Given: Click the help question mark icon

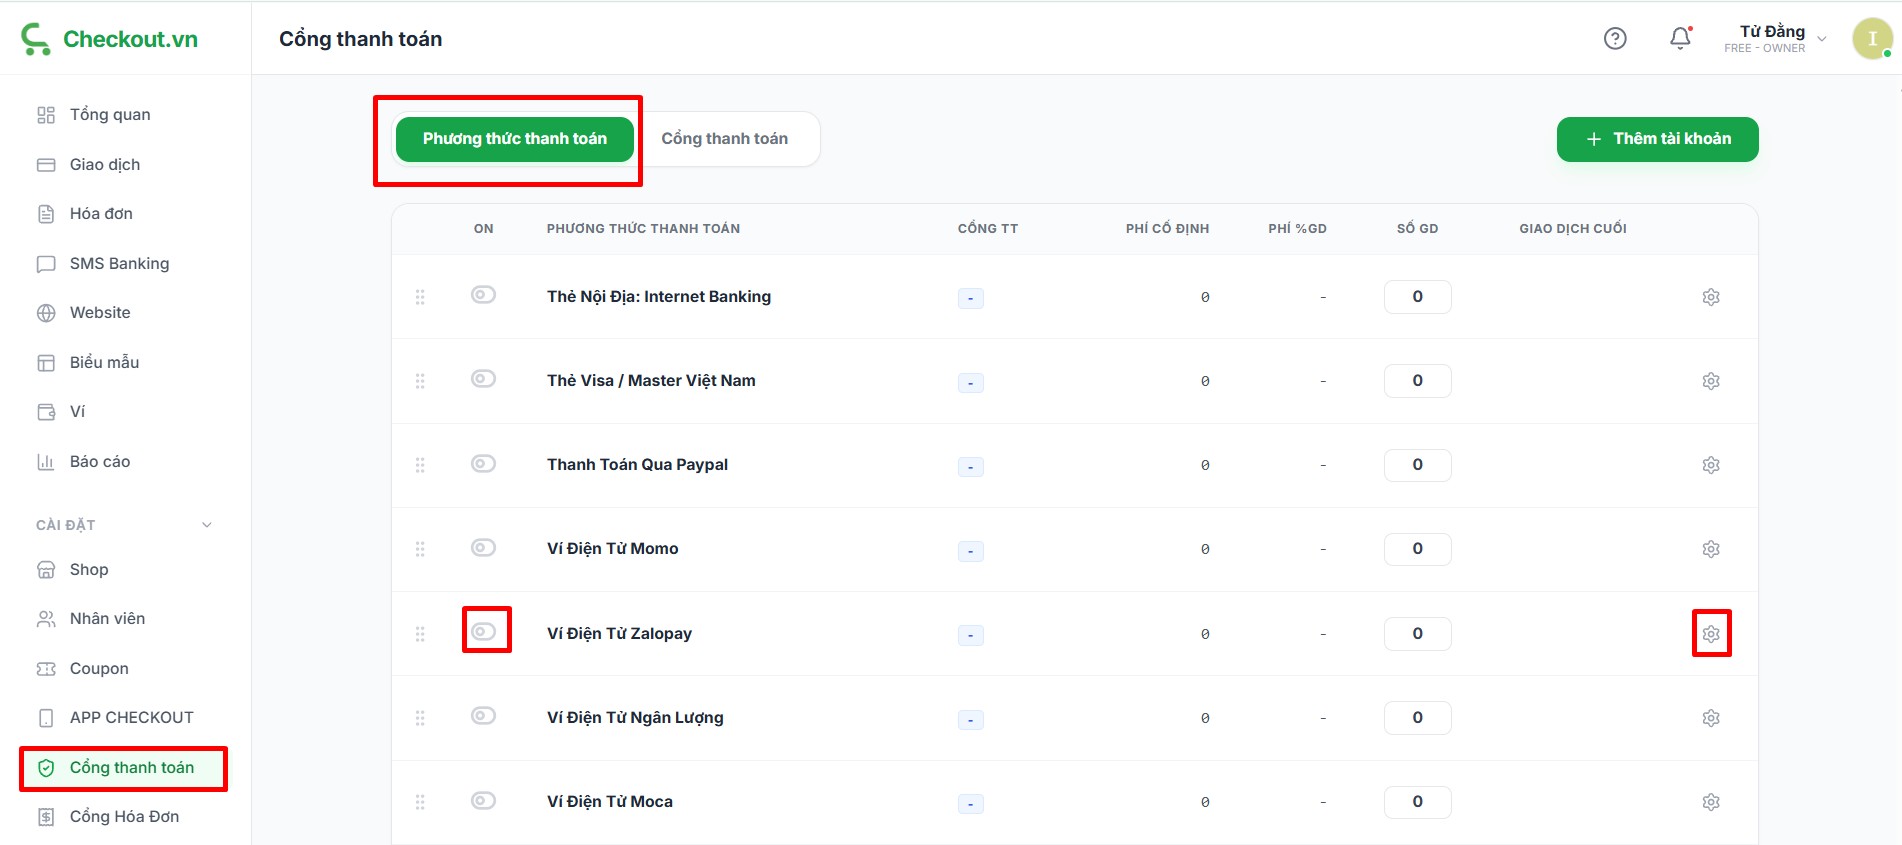Looking at the screenshot, I should click(1615, 38).
